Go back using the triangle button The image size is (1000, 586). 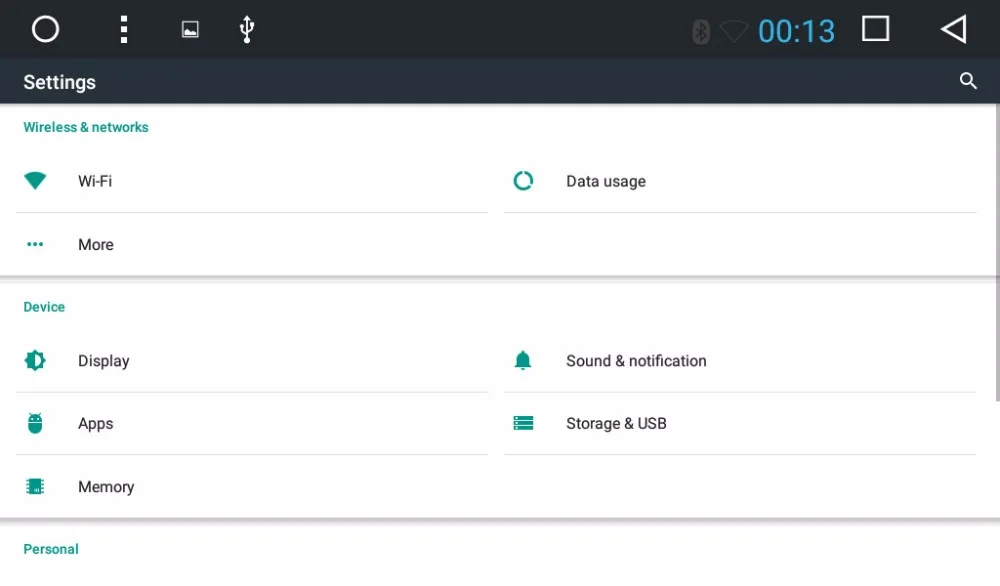pyautogui.click(x=954, y=30)
